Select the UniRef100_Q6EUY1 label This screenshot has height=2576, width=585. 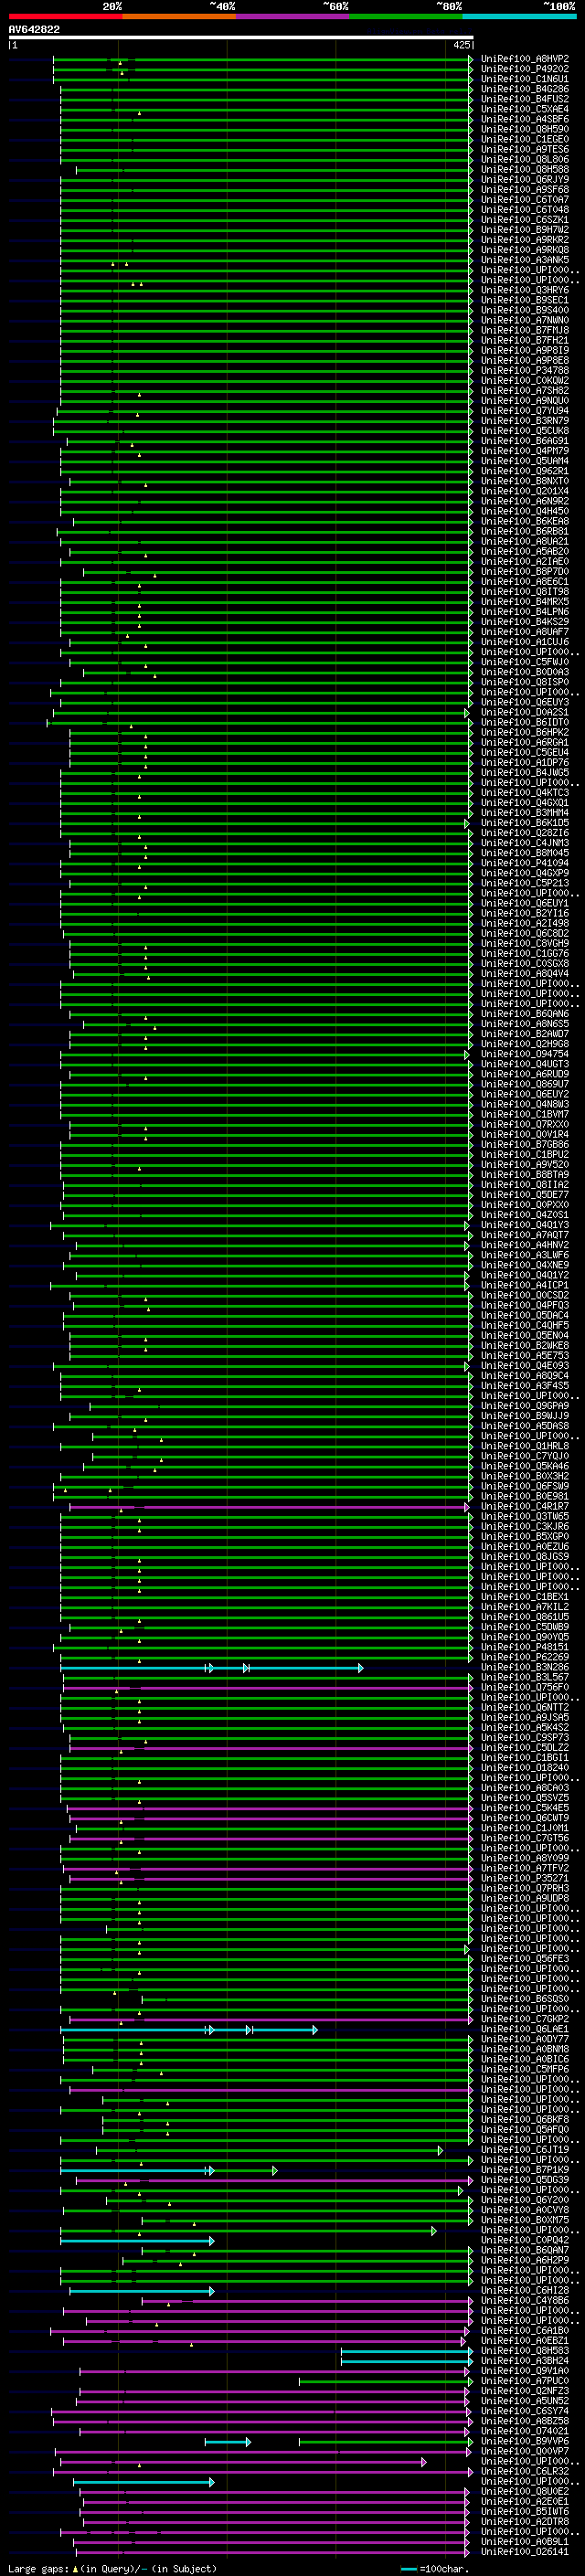click(524, 903)
